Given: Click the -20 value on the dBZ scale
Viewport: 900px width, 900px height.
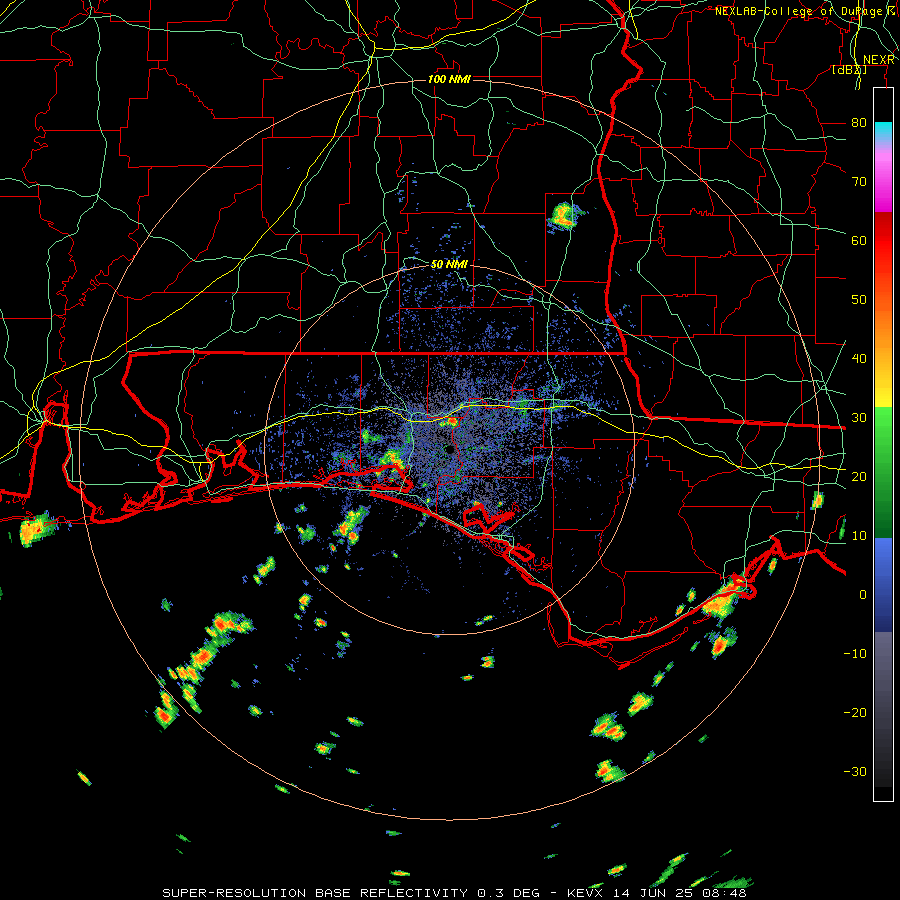Looking at the screenshot, I should pyautogui.click(x=855, y=712).
